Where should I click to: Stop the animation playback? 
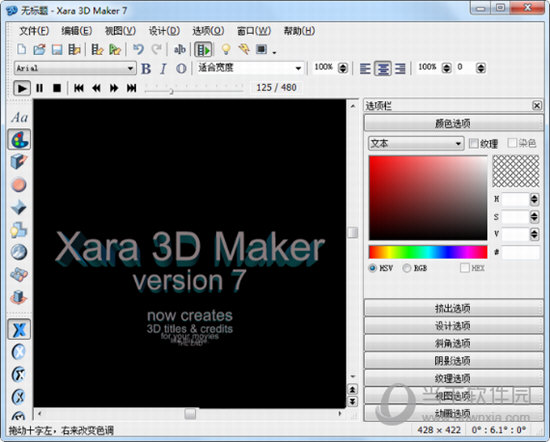click(57, 88)
